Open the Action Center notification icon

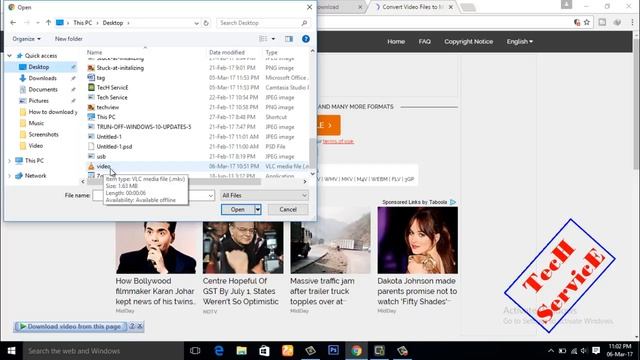[596, 351]
